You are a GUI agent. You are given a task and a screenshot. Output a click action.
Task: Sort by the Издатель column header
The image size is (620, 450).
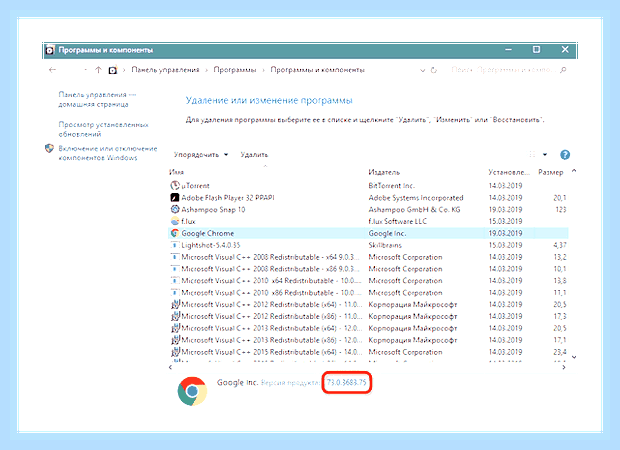pos(384,172)
